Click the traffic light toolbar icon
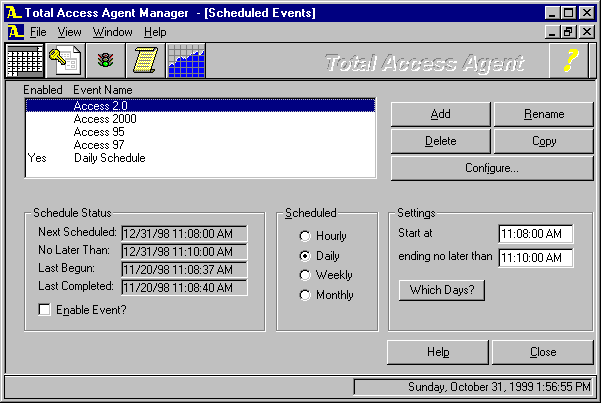The image size is (601, 410). pos(105,61)
